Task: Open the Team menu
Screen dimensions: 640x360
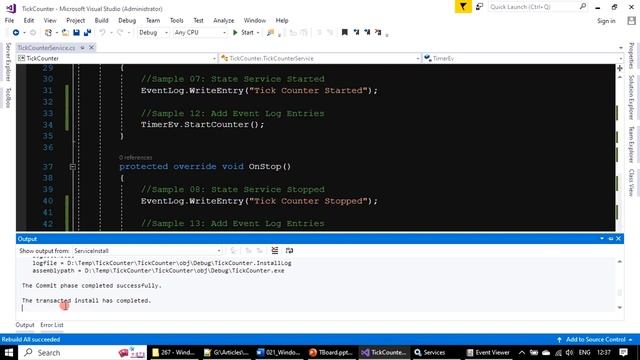Action: [153, 20]
